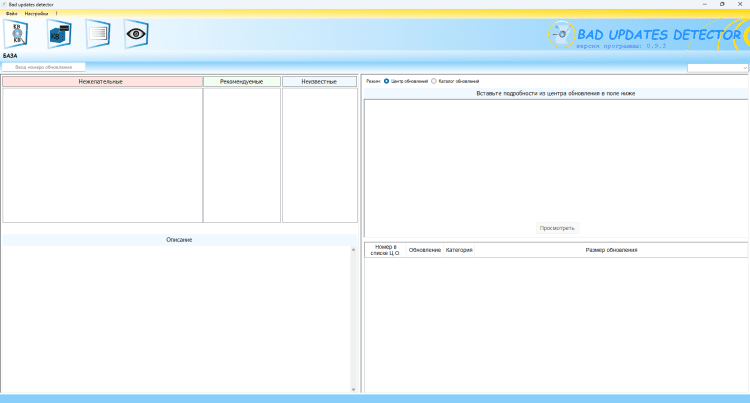Click the Категория column header

click(x=459, y=250)
